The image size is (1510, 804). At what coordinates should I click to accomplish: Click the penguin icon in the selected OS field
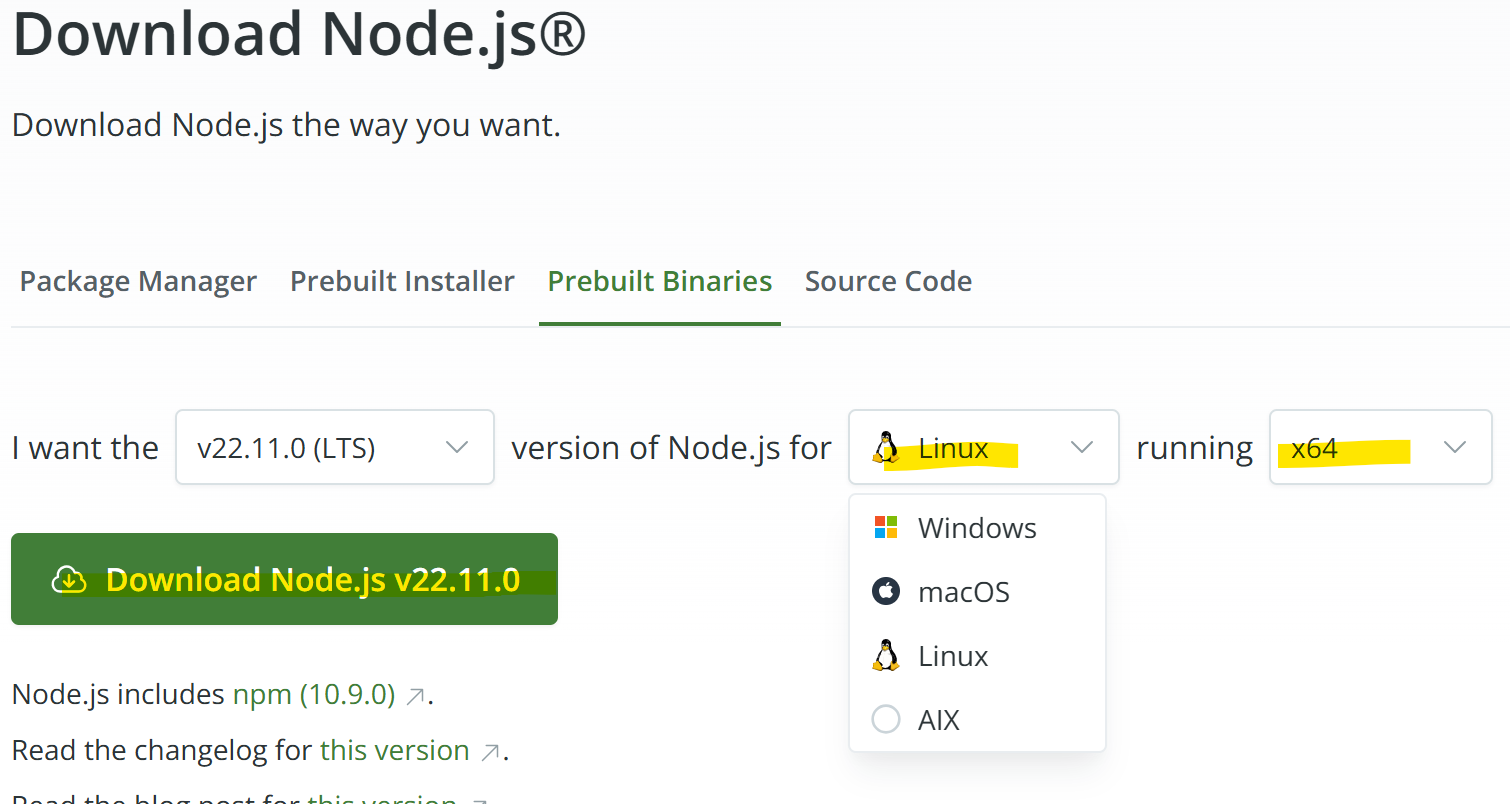pos(885,448)
